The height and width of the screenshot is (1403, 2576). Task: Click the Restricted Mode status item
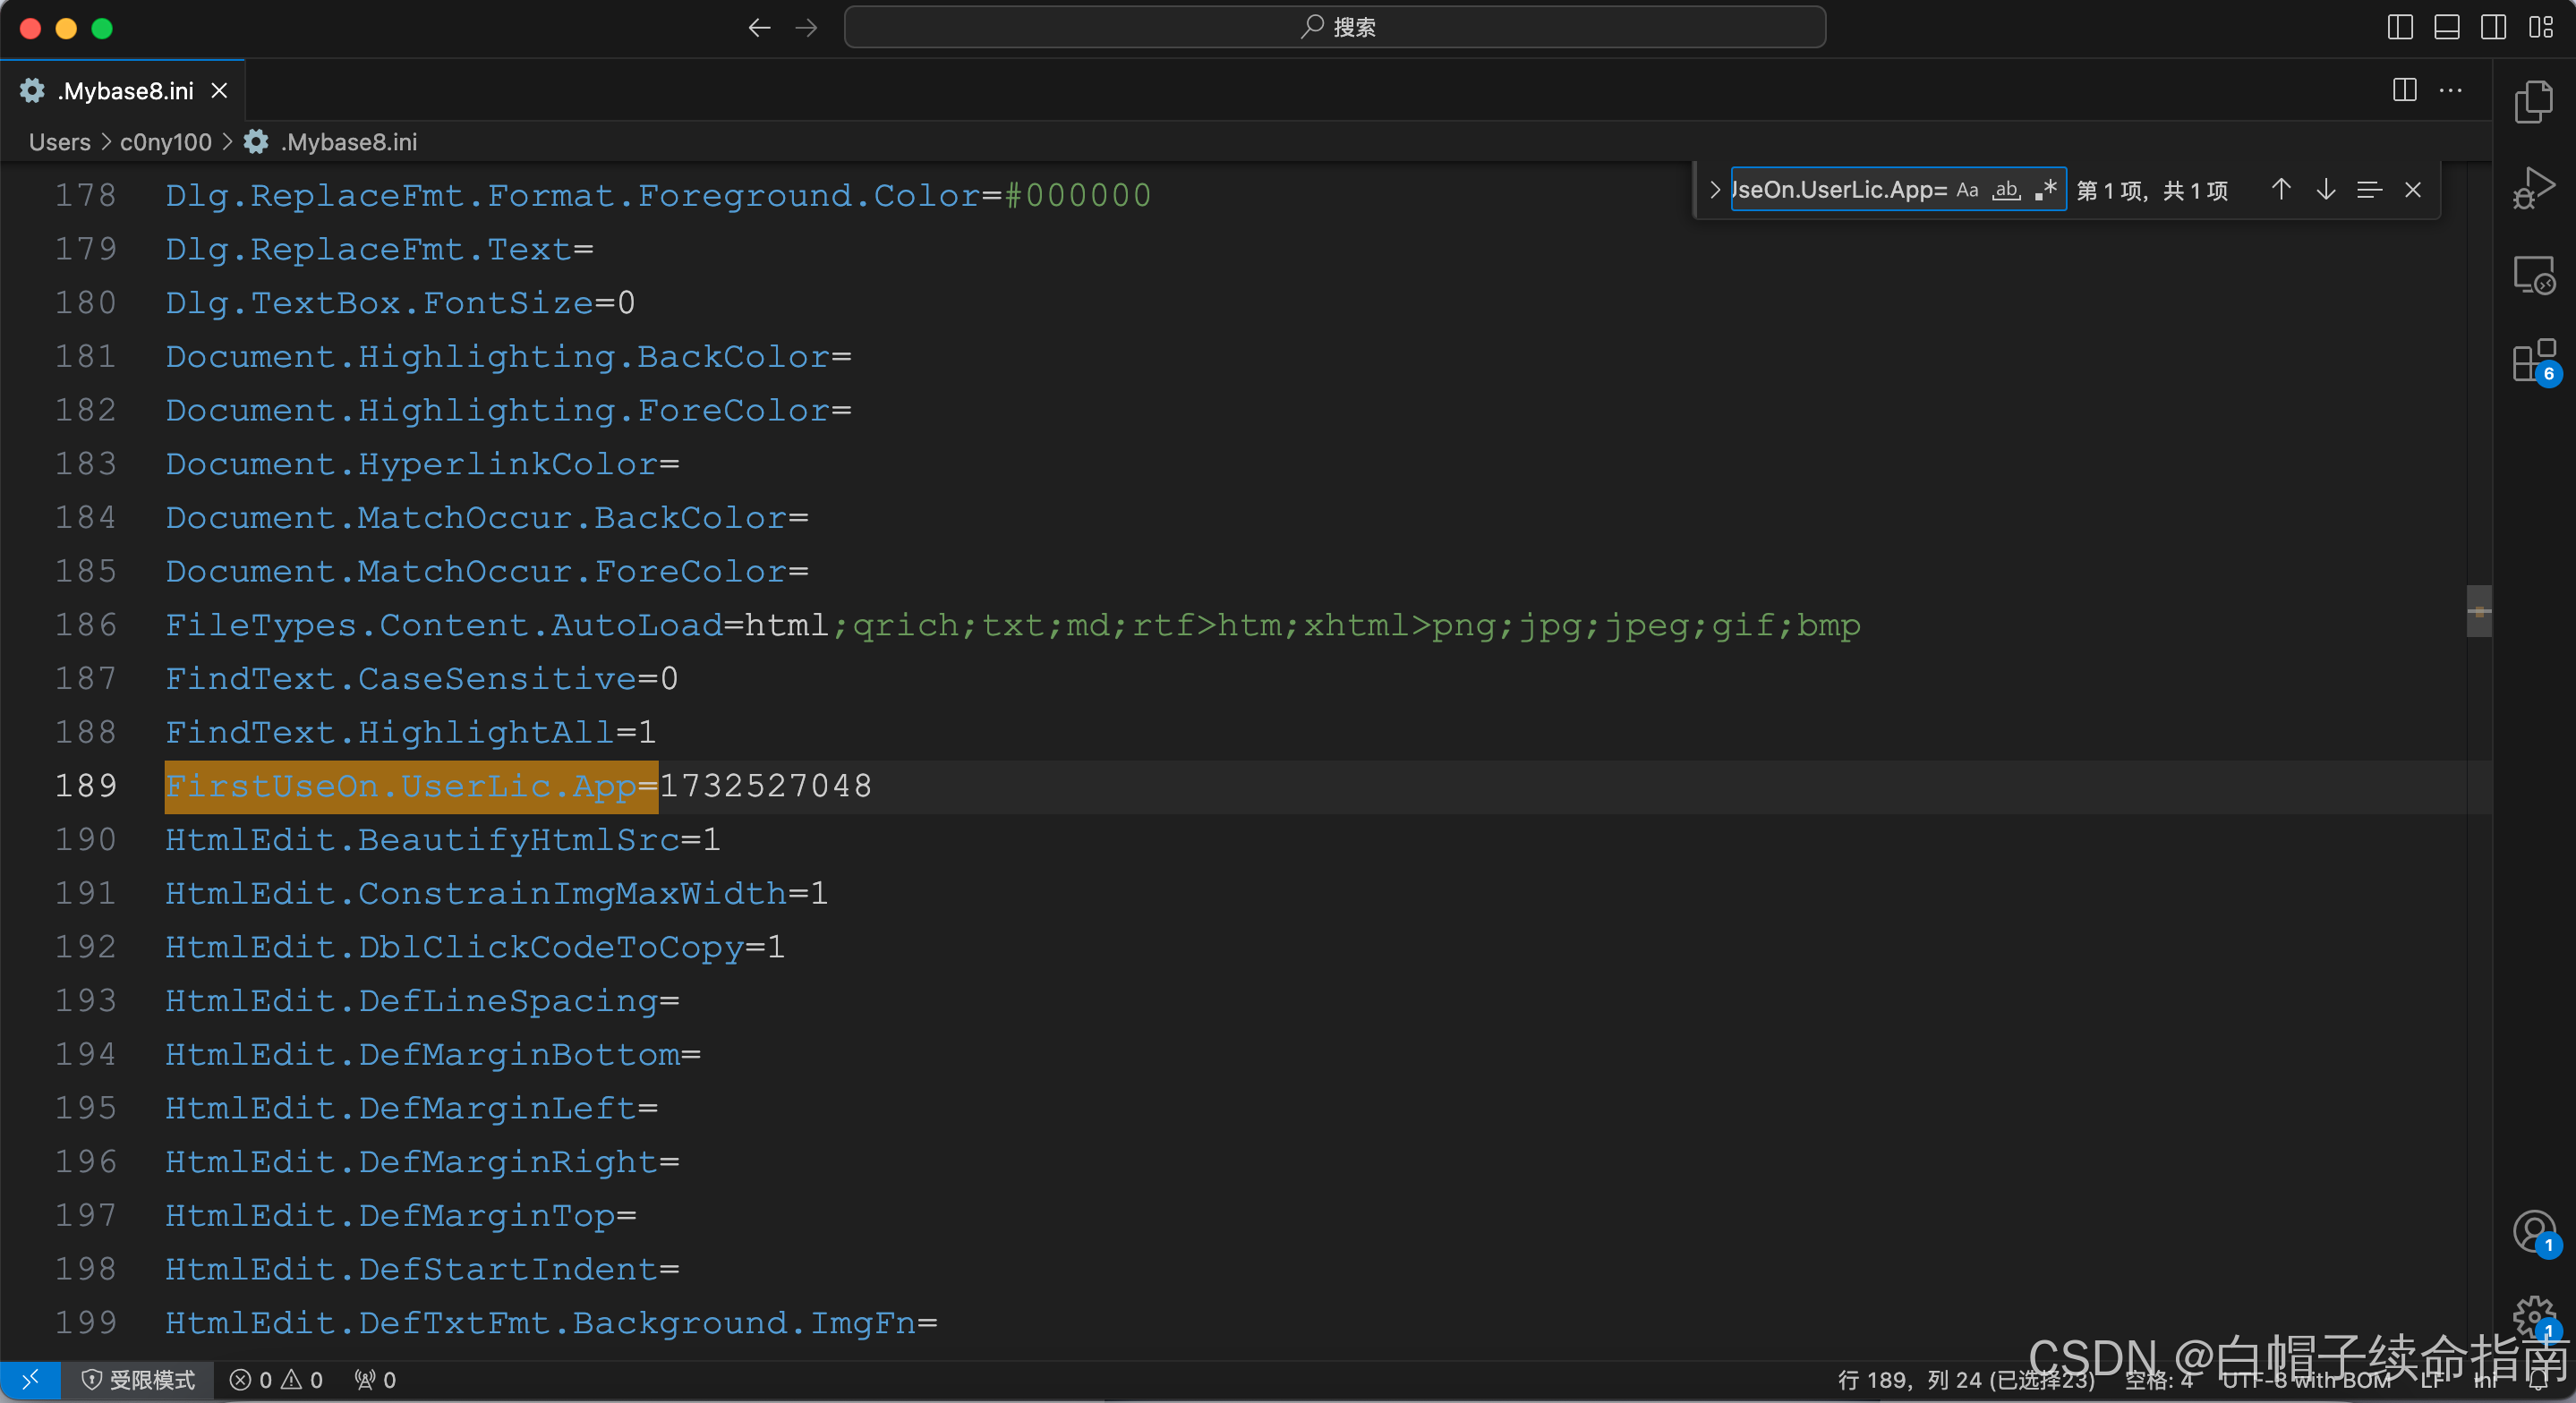[x=138, y=1380]
